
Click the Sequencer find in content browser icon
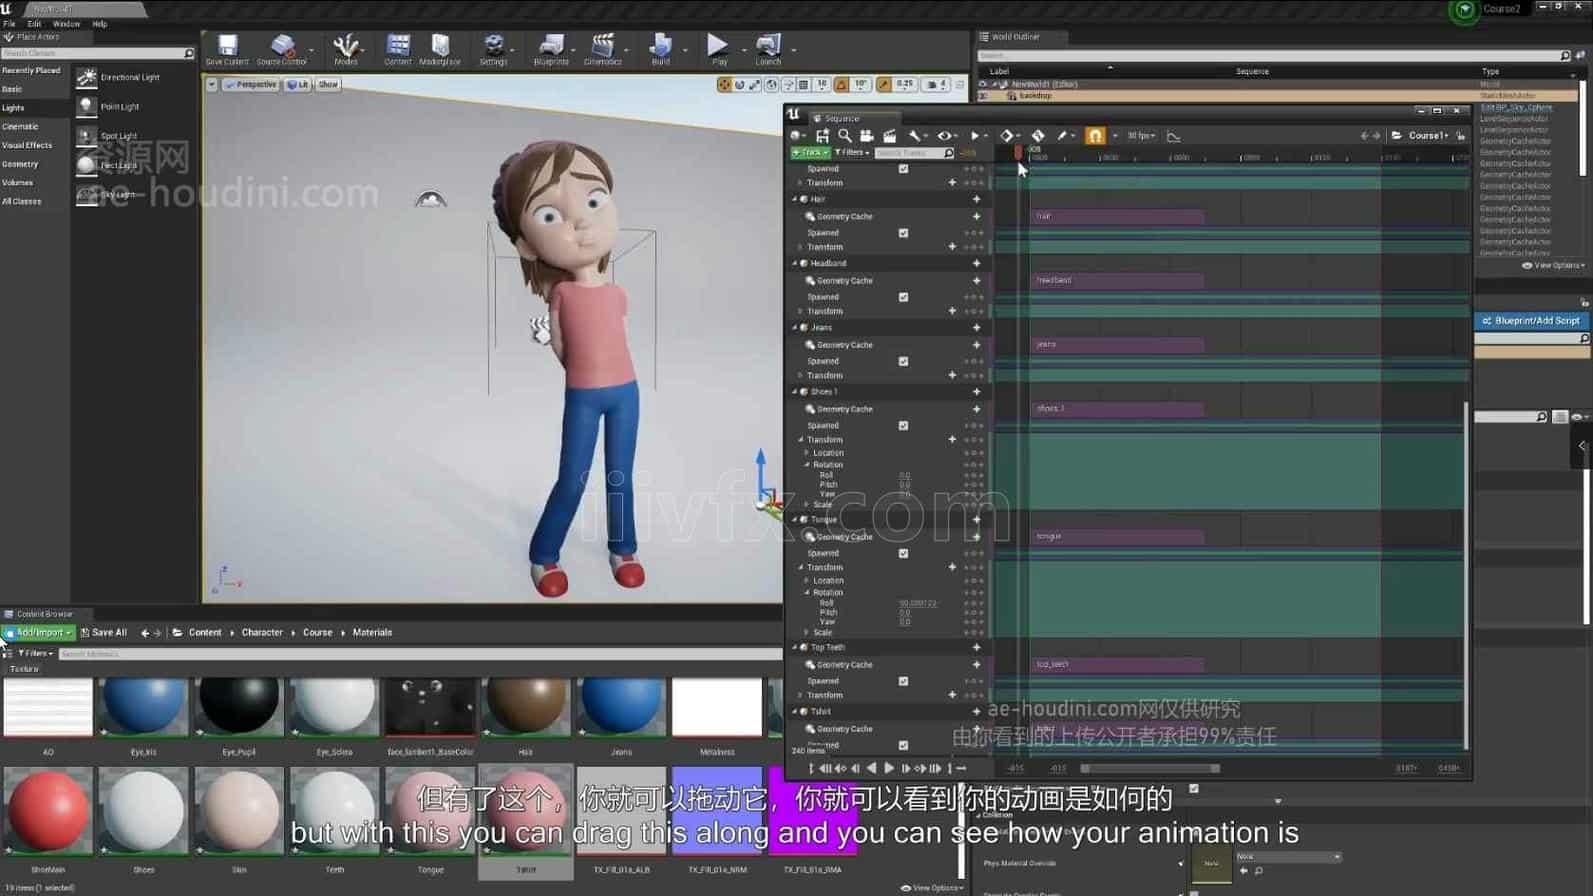tap(845, 135)
